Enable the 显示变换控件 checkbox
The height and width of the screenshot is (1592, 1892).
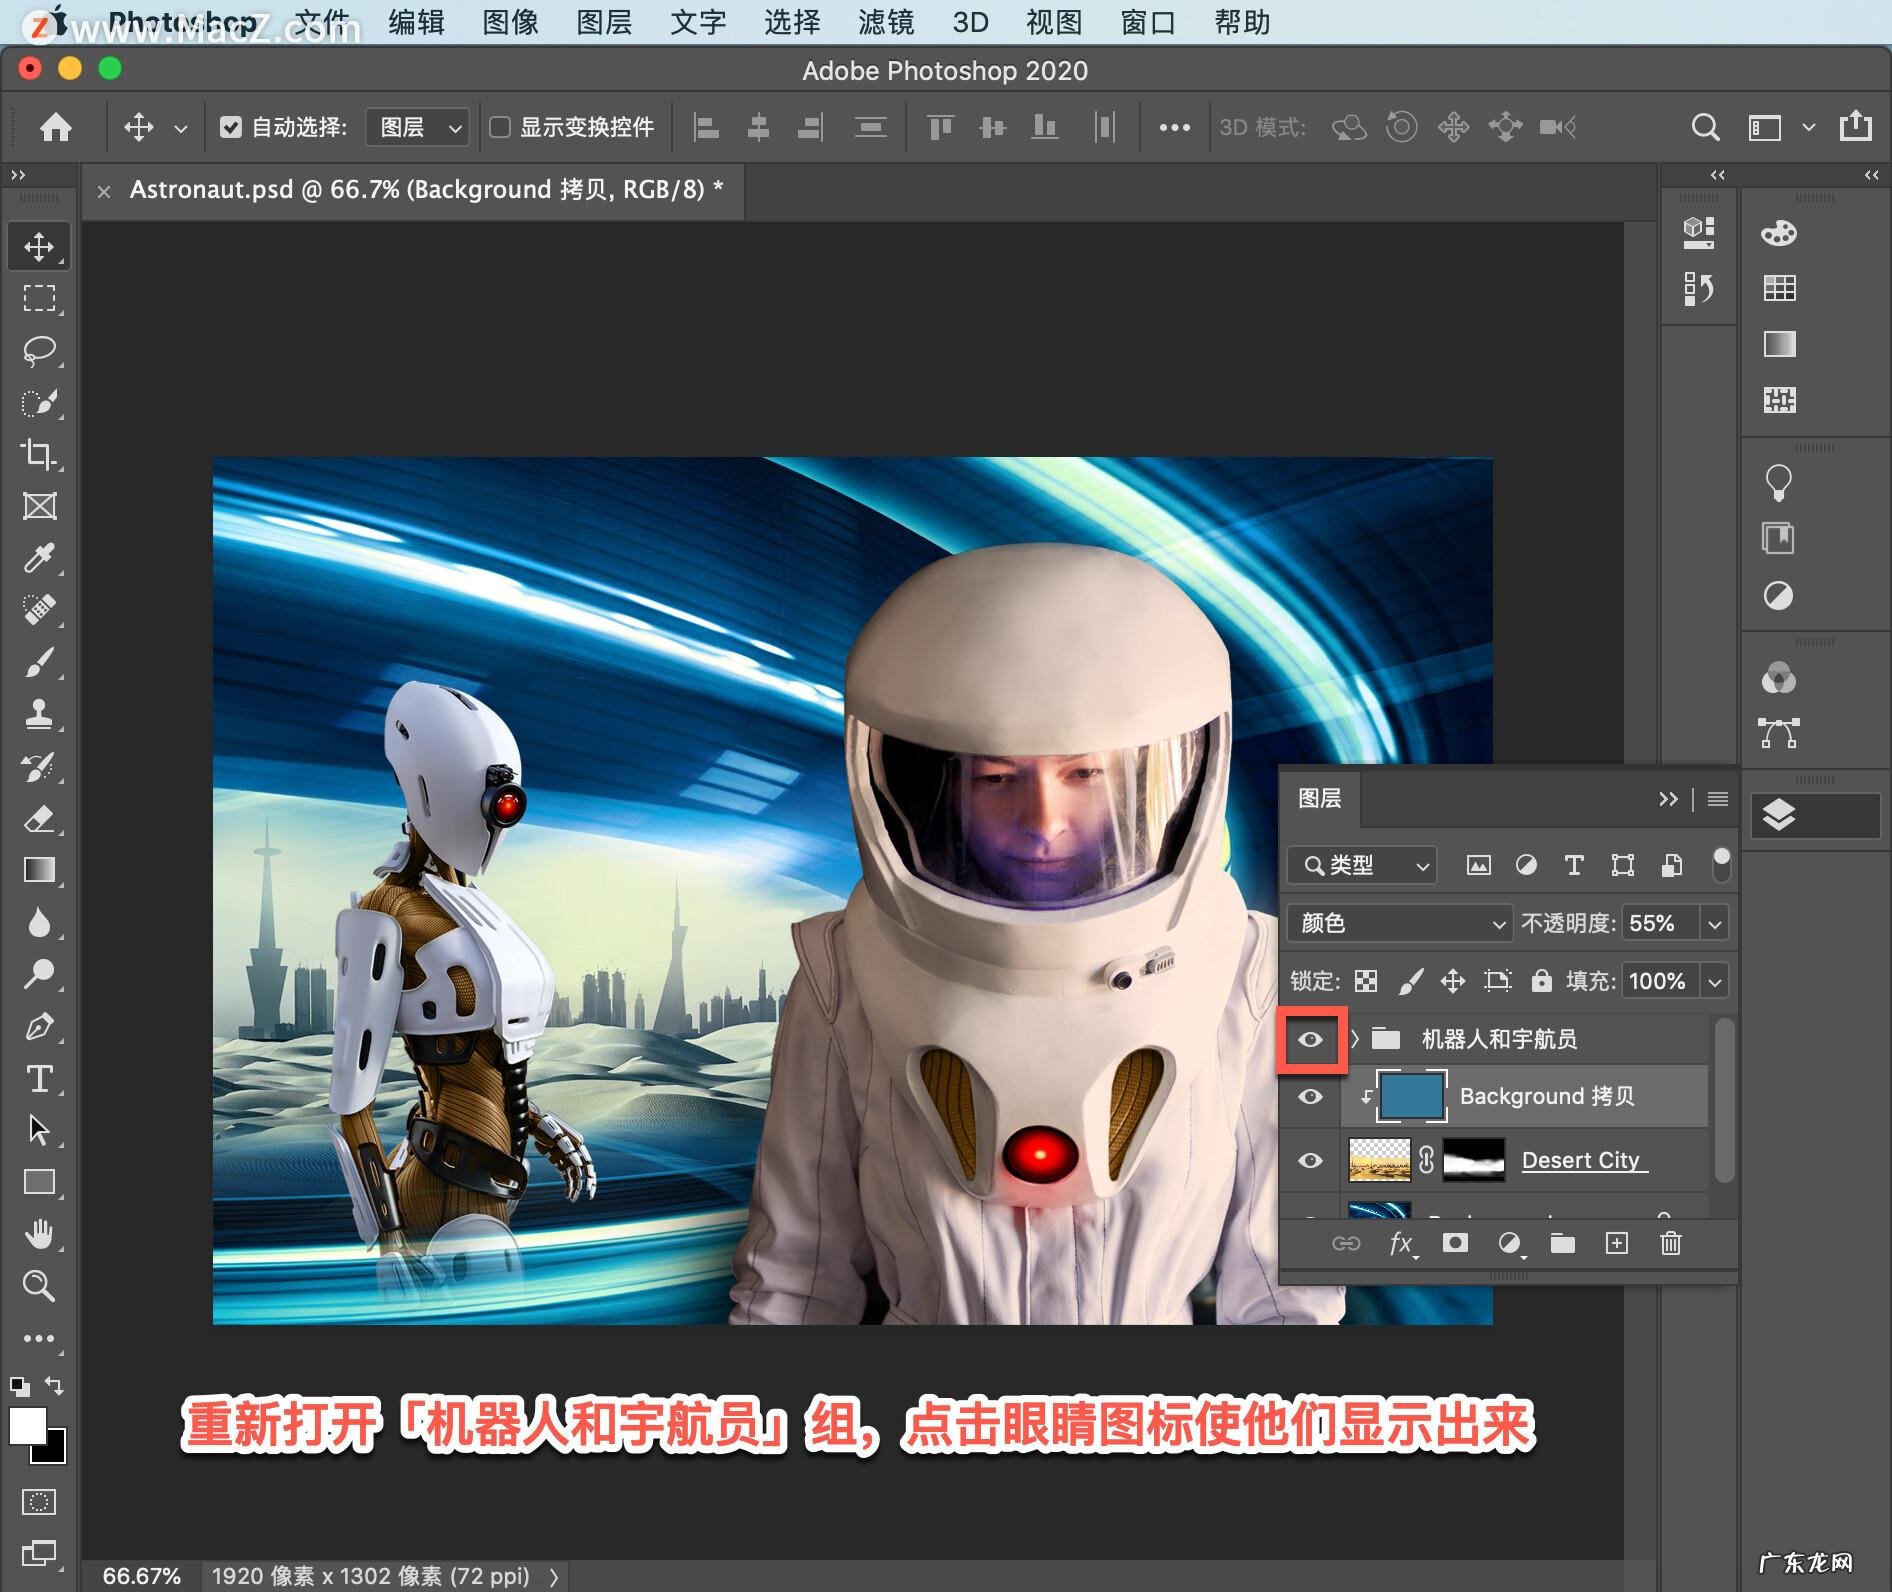pyautogui.click(x=503, y=127)
